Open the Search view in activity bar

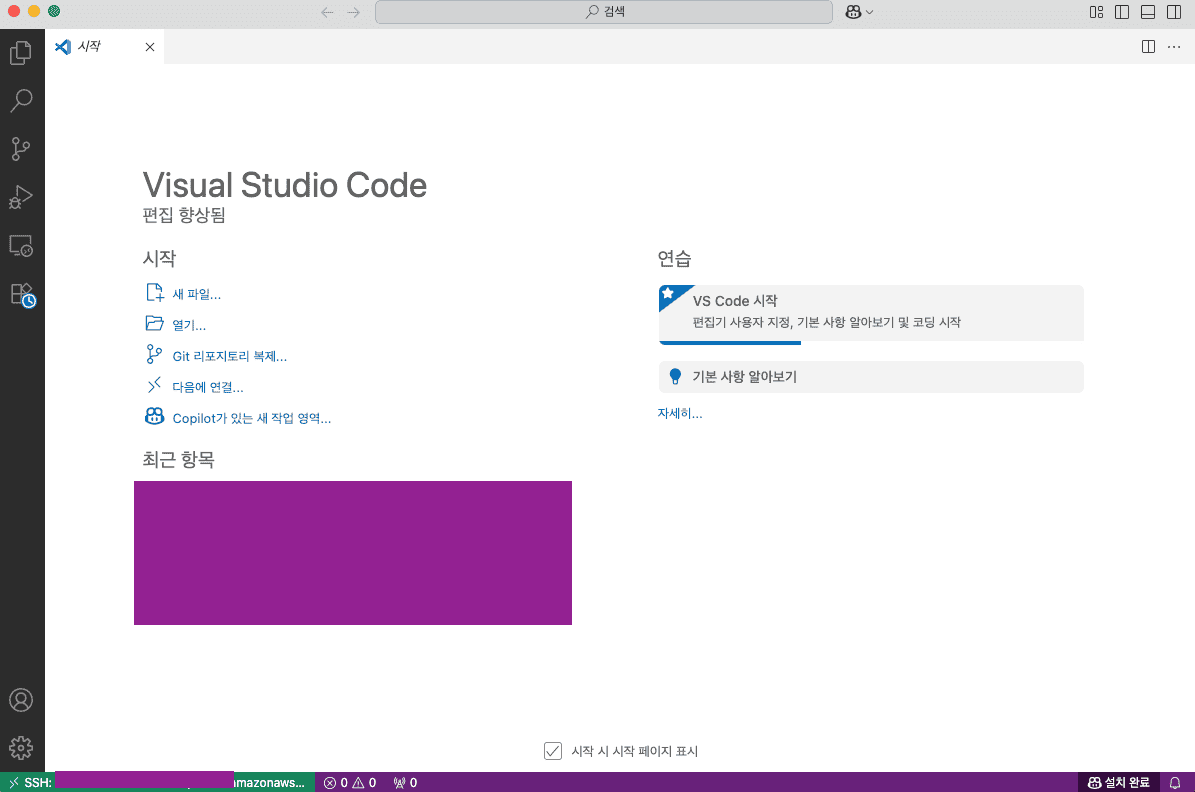point(21,101)
